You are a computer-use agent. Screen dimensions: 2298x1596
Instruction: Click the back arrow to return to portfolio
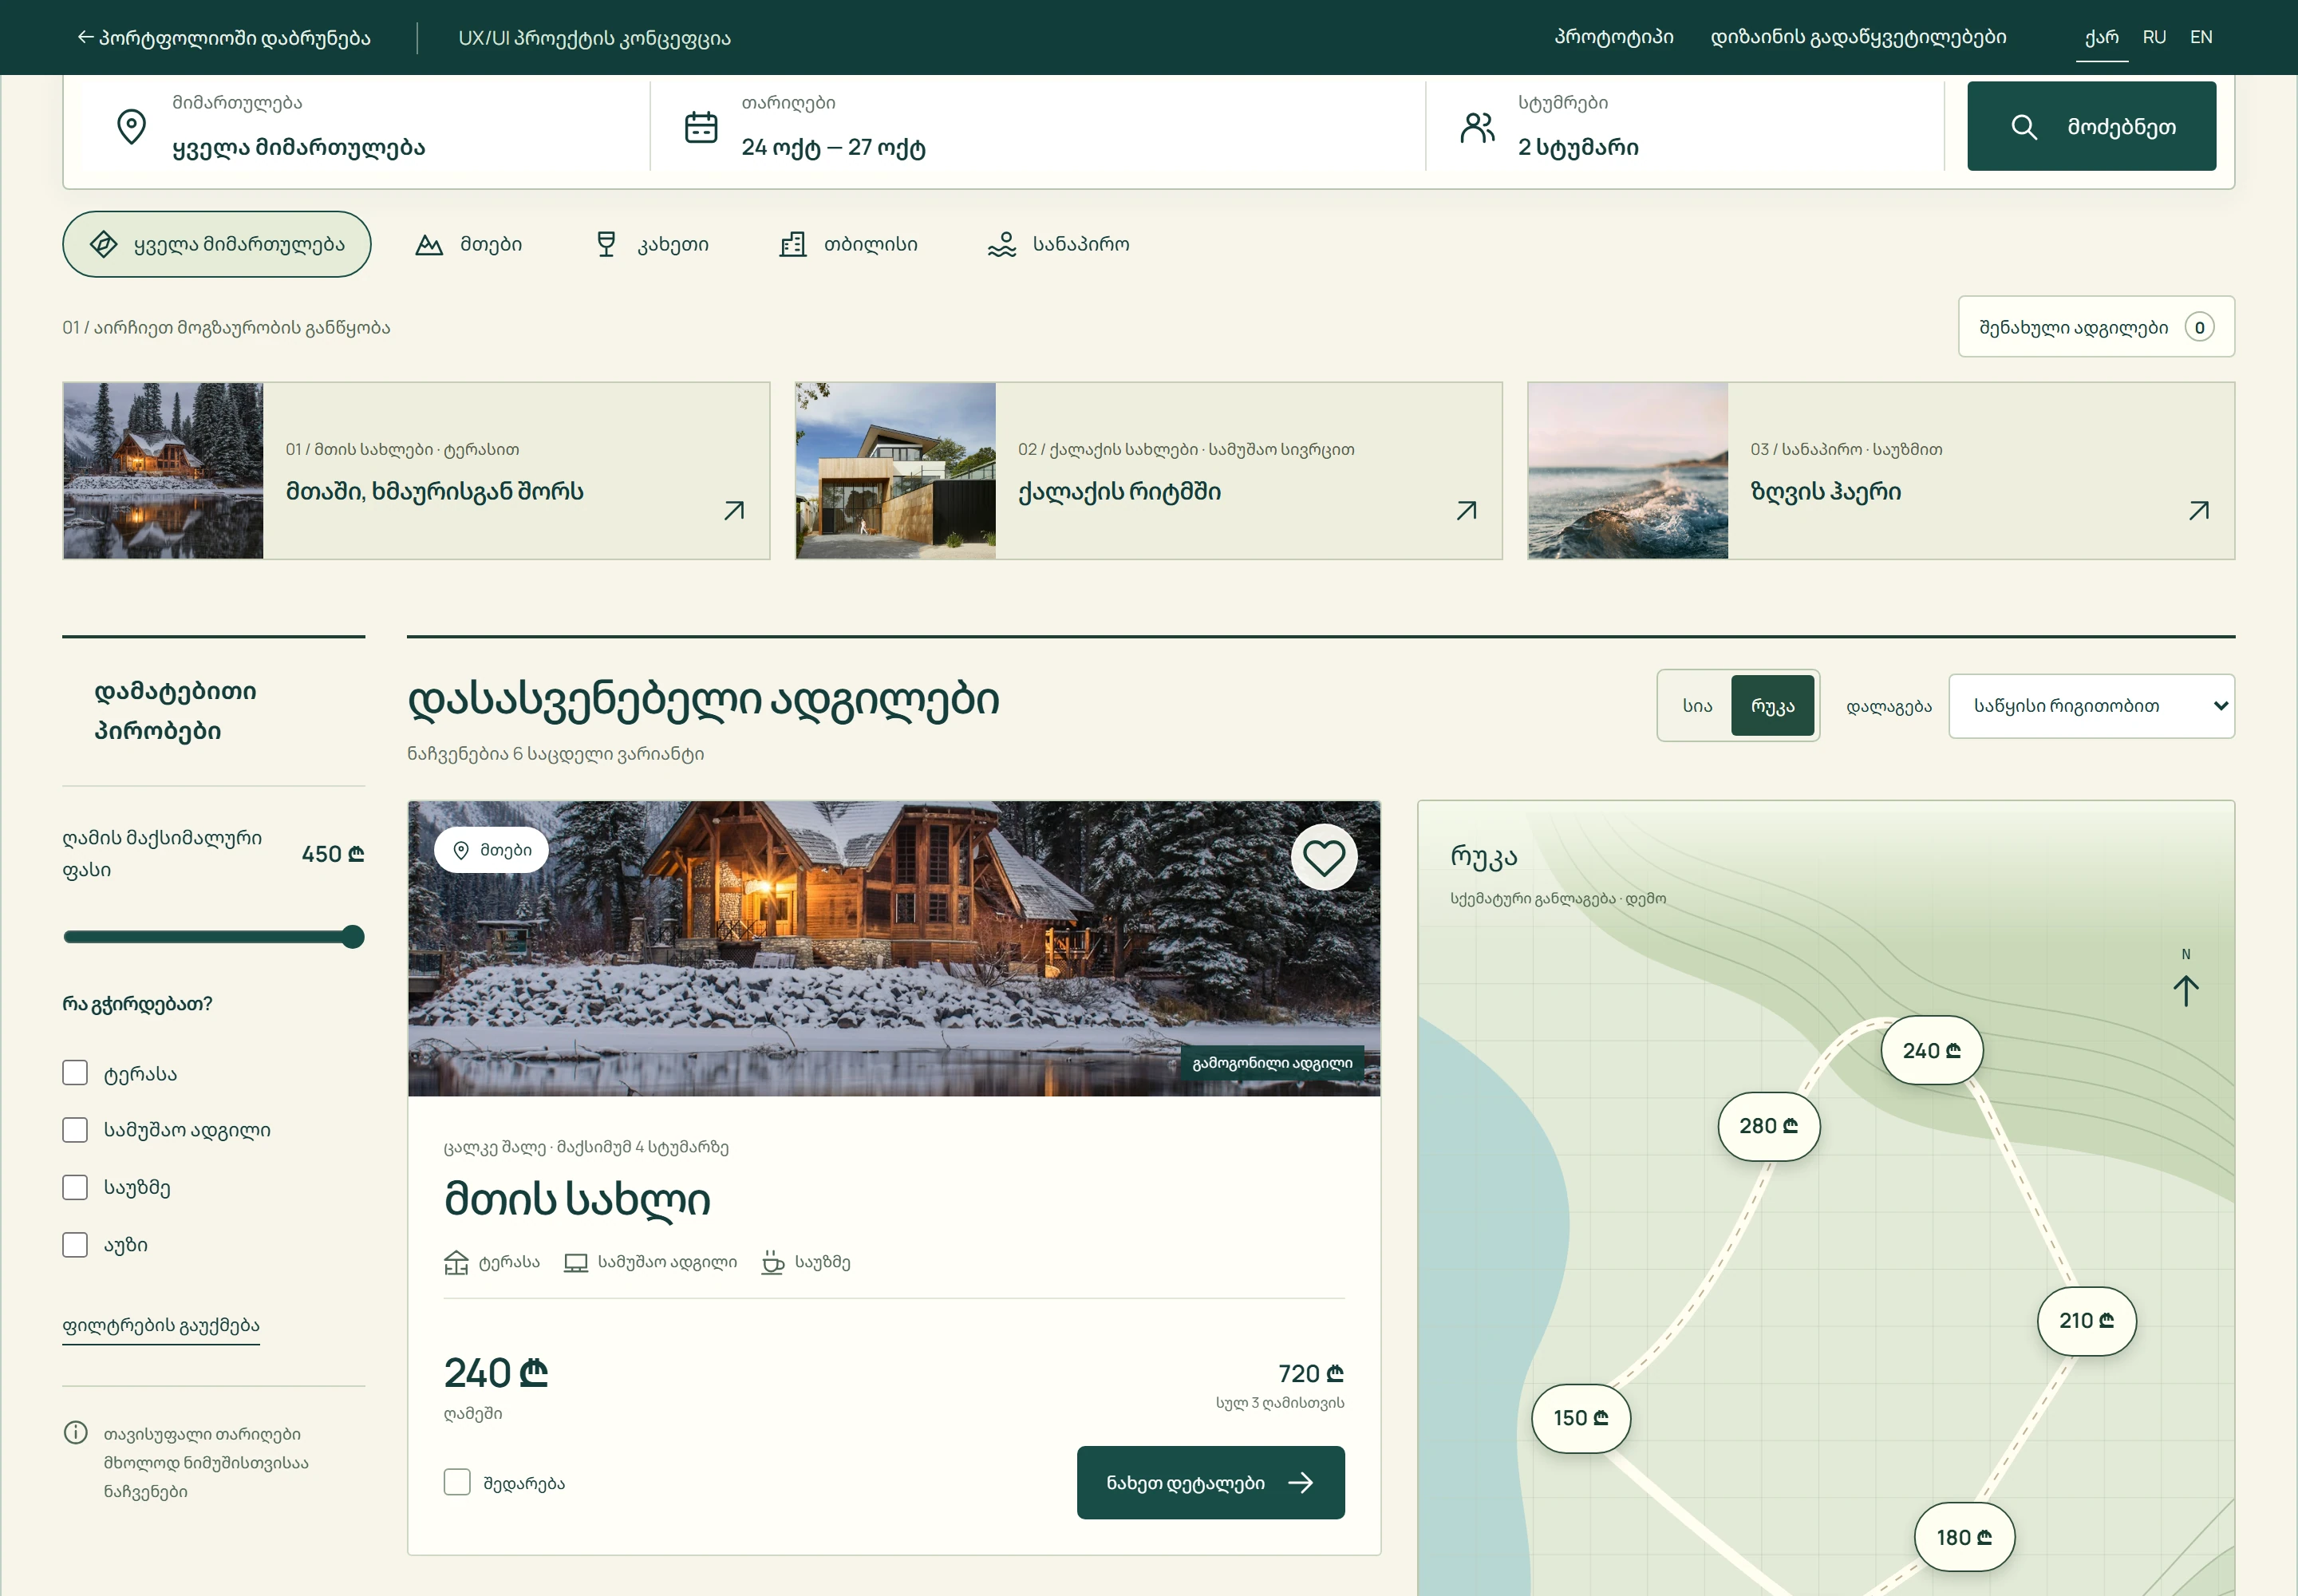85,37
